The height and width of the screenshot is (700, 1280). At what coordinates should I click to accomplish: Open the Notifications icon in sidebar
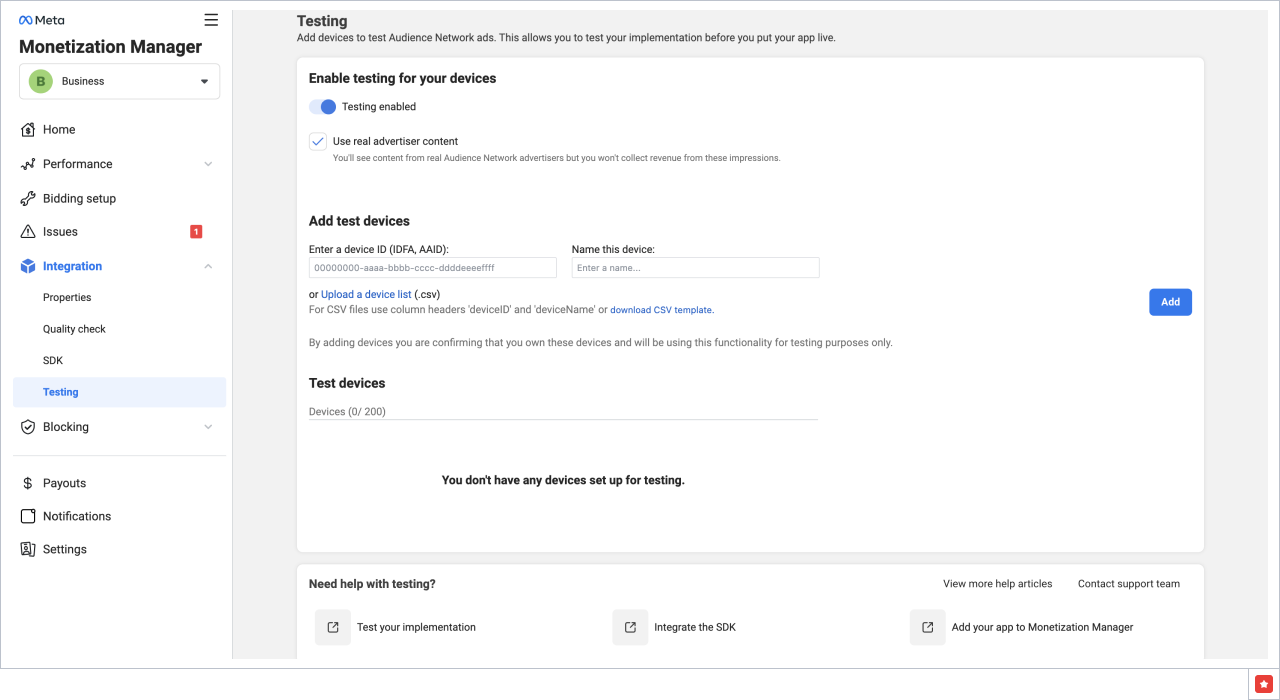(x=28, y=517)
